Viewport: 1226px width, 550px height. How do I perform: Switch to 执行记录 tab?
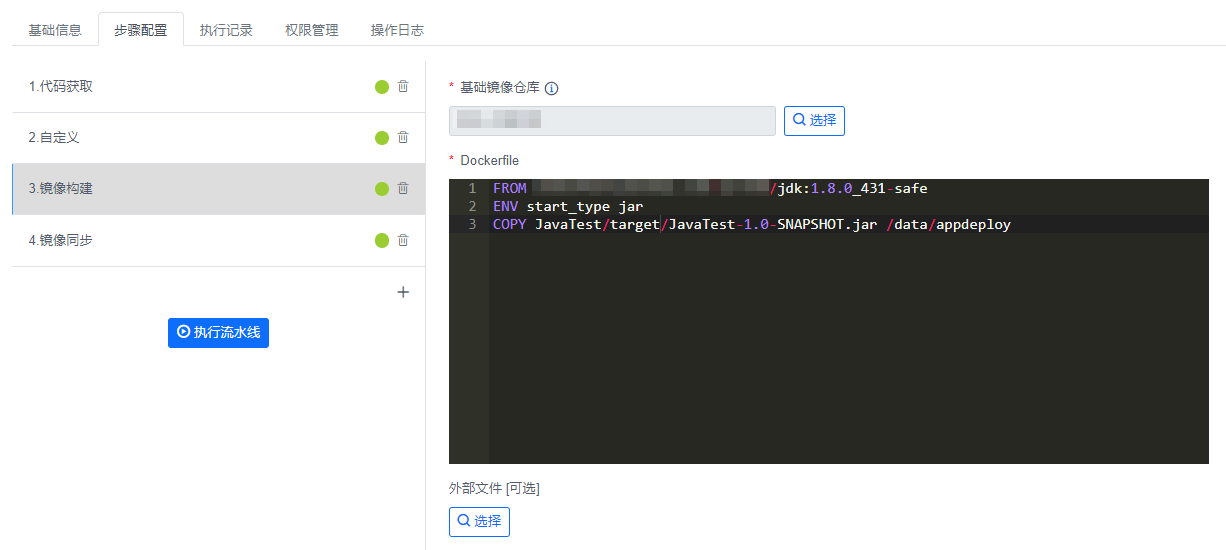pyautogui.click(x=226, y=30)
